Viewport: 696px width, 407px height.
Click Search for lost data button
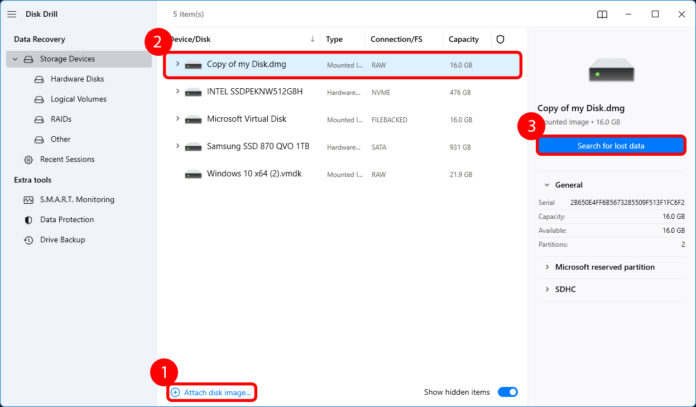(x=611, y=146)
